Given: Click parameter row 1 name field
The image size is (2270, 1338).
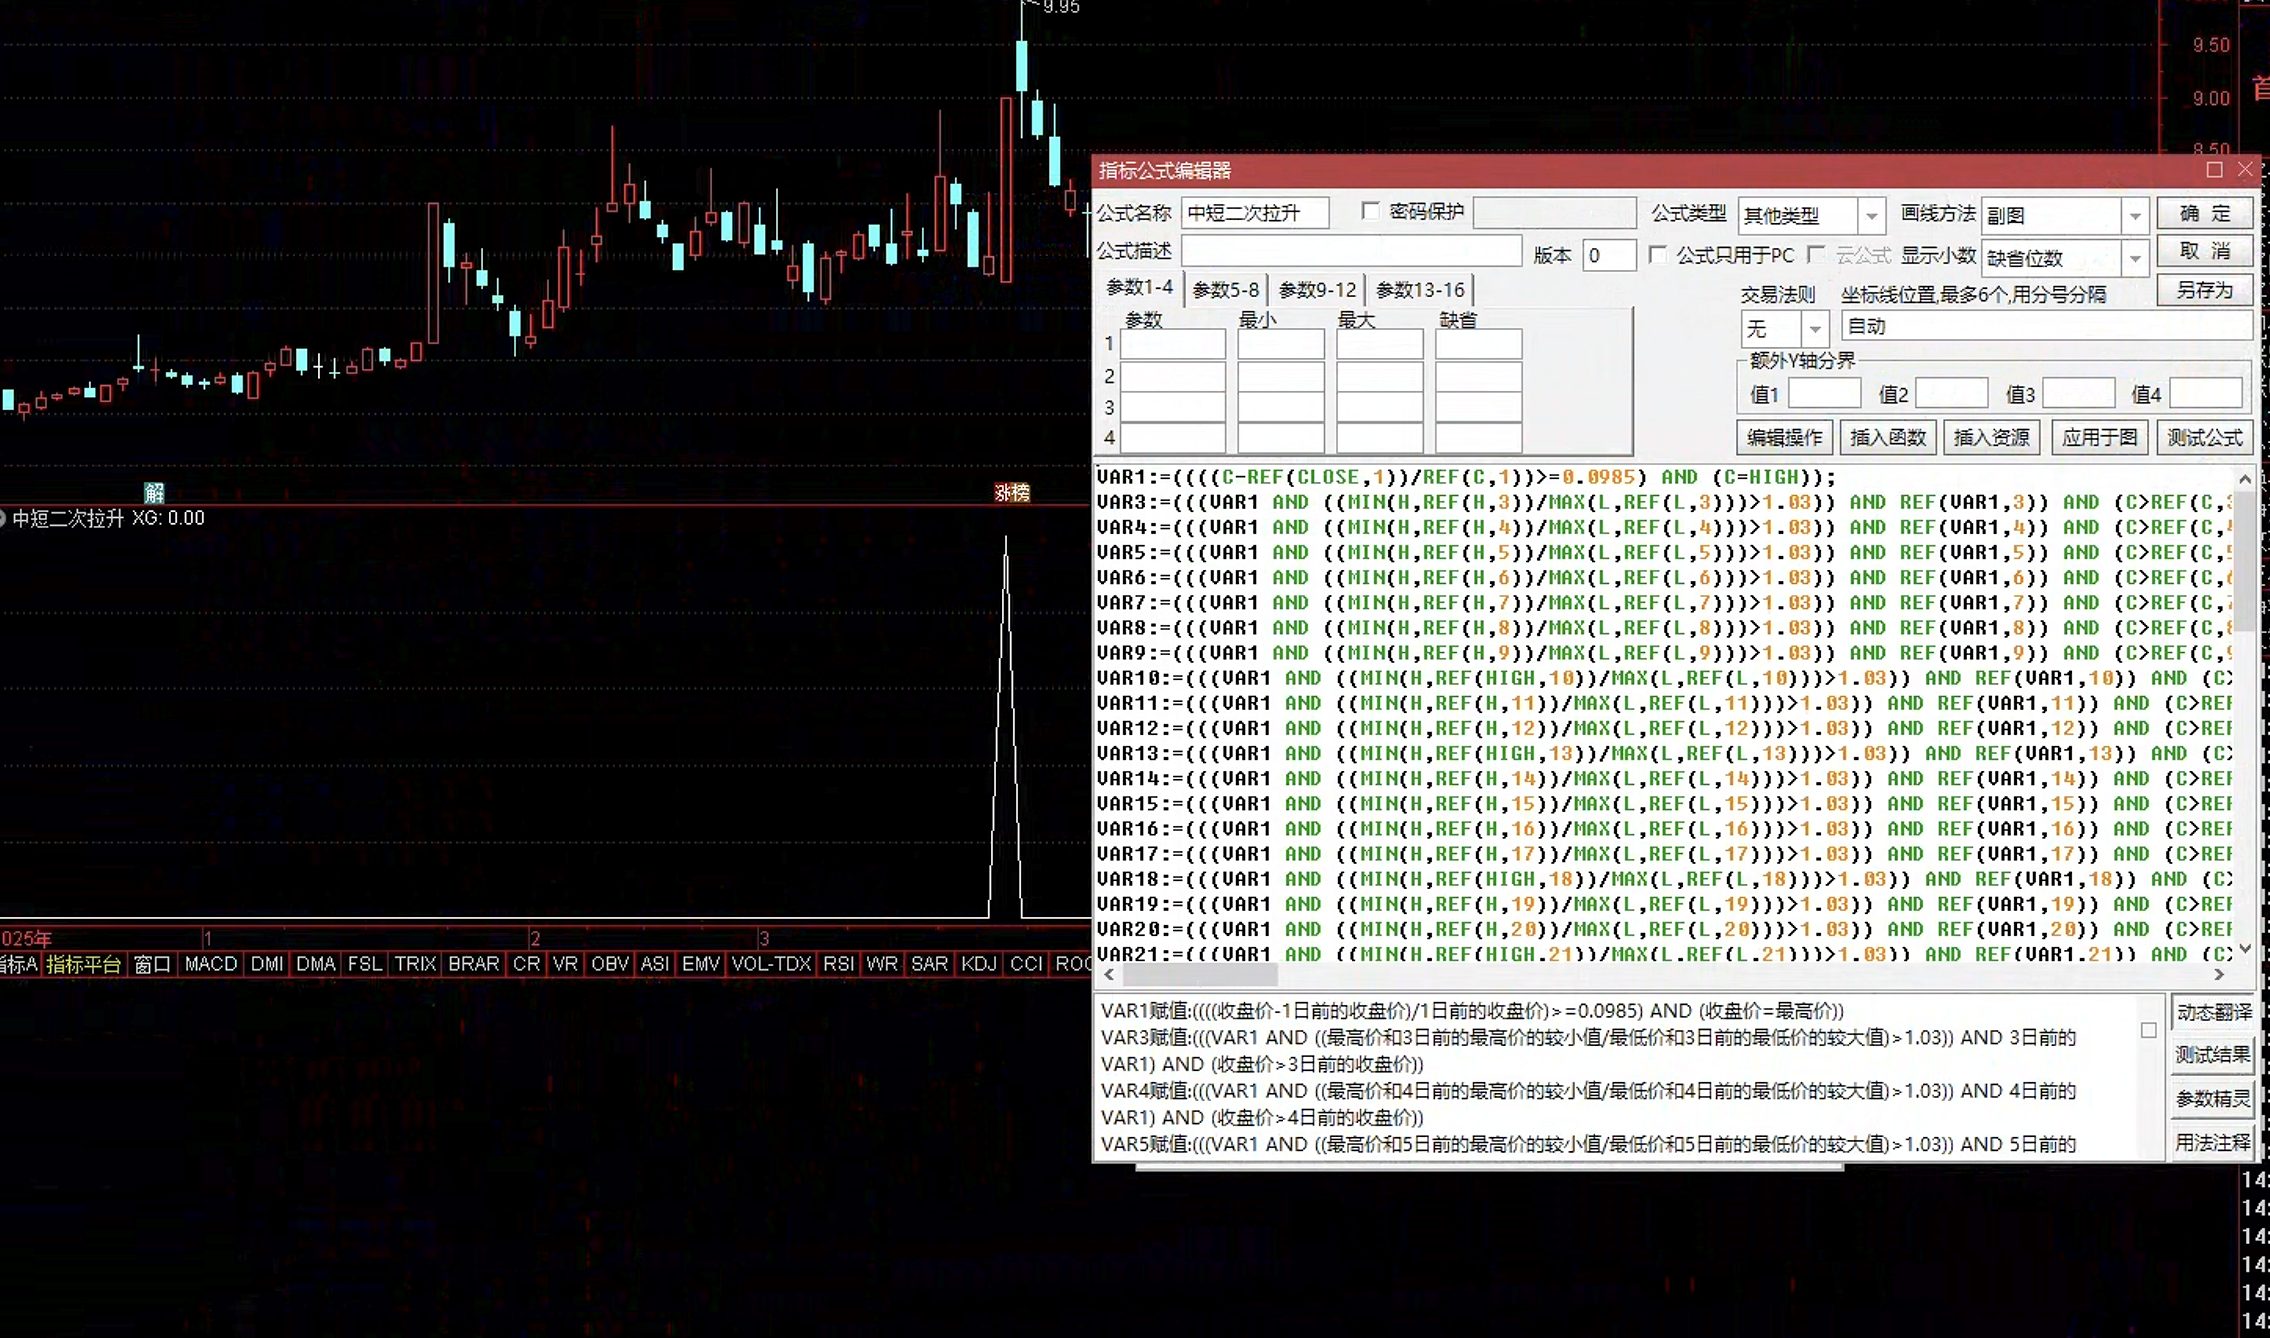Looking at the screenshot, I should pos(1173,345).
